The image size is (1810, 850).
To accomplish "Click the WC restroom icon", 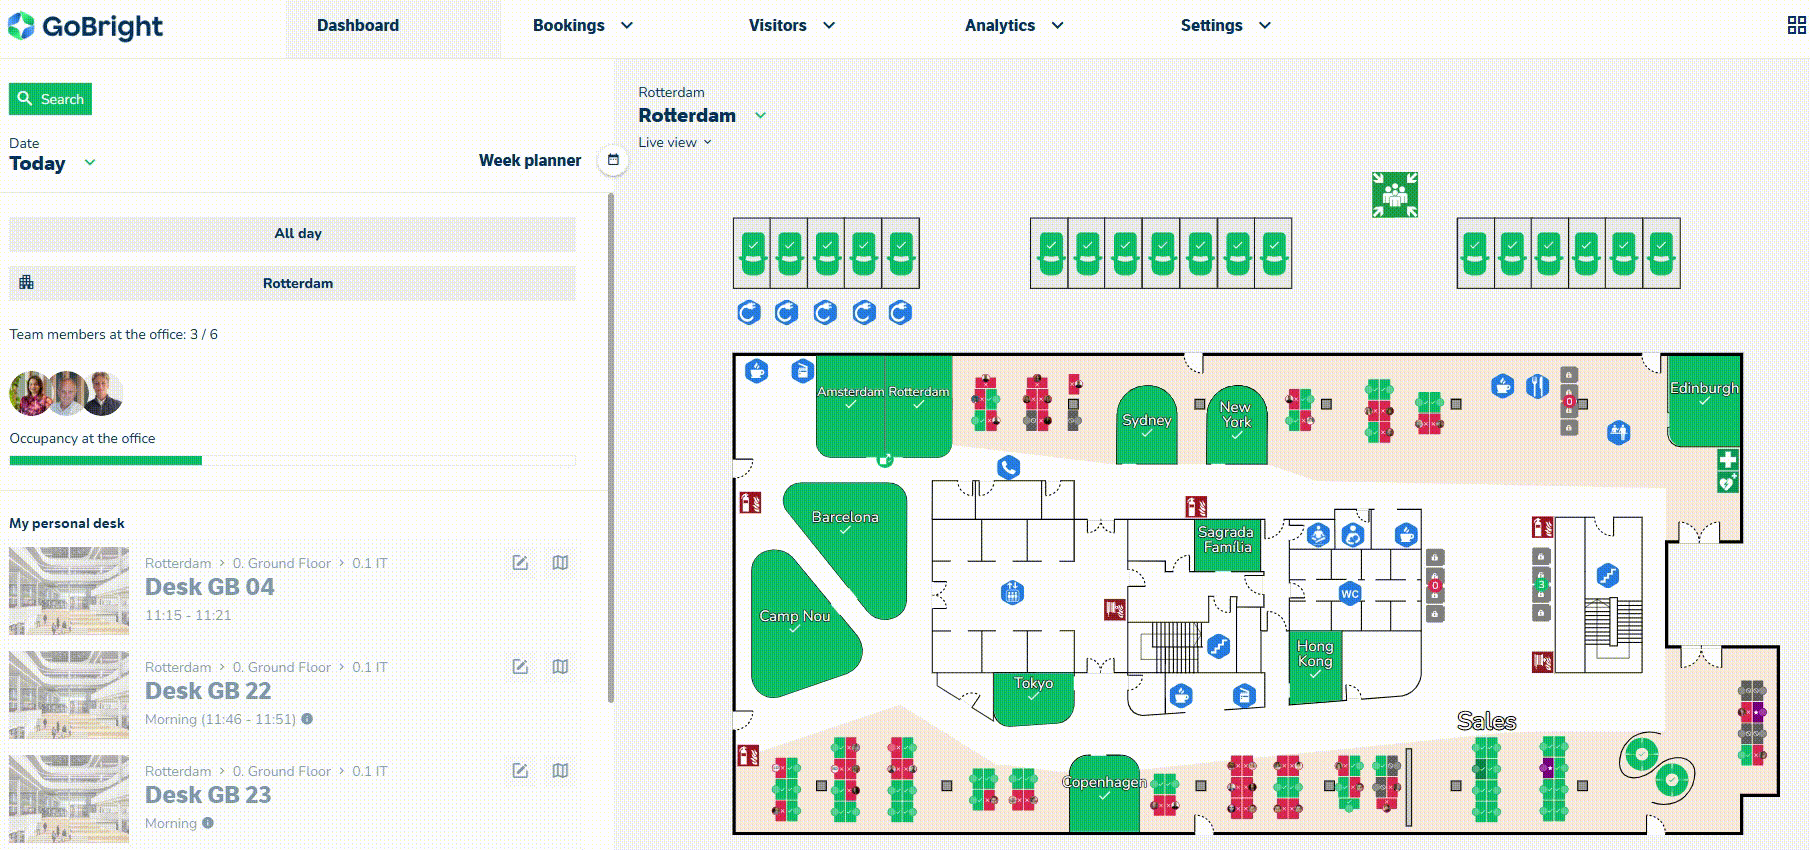I will click(1349, 593).
